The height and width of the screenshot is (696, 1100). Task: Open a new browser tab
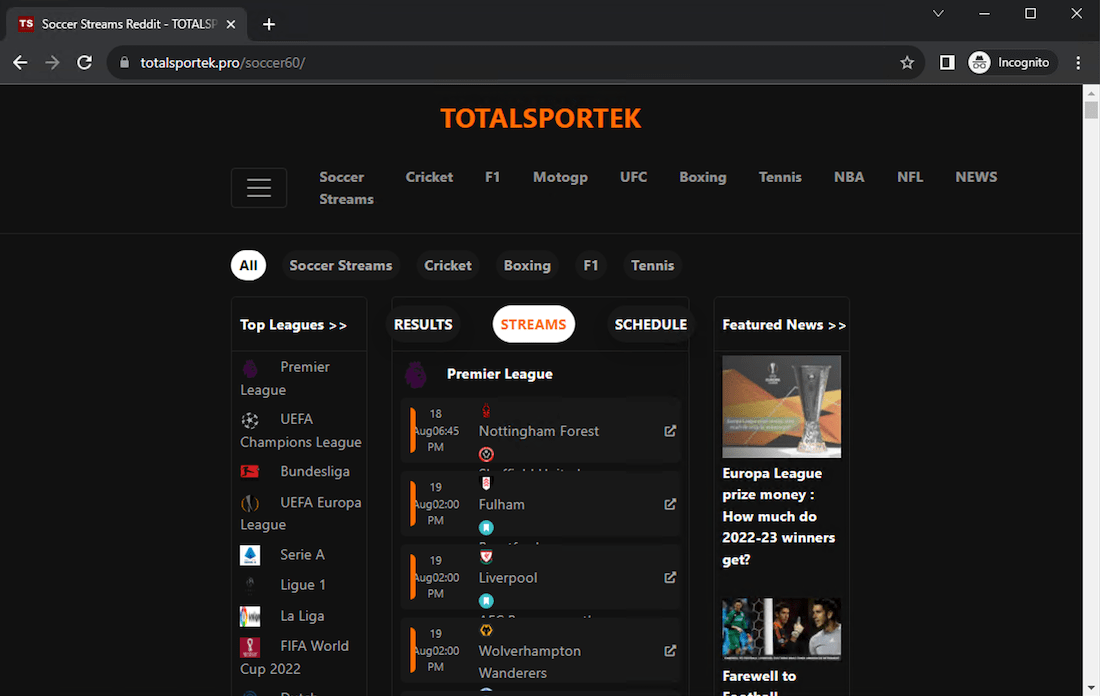pos(269,25)
